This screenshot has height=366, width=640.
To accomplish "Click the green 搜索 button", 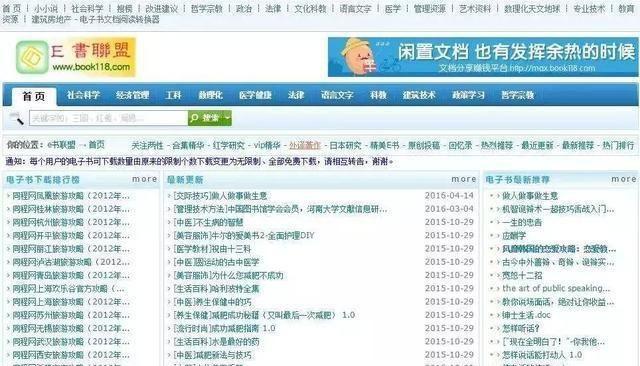I will coord(206,118).
